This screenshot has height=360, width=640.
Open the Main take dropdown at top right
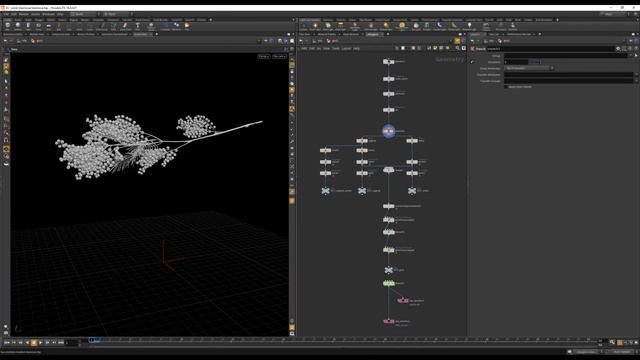(614, 14)
